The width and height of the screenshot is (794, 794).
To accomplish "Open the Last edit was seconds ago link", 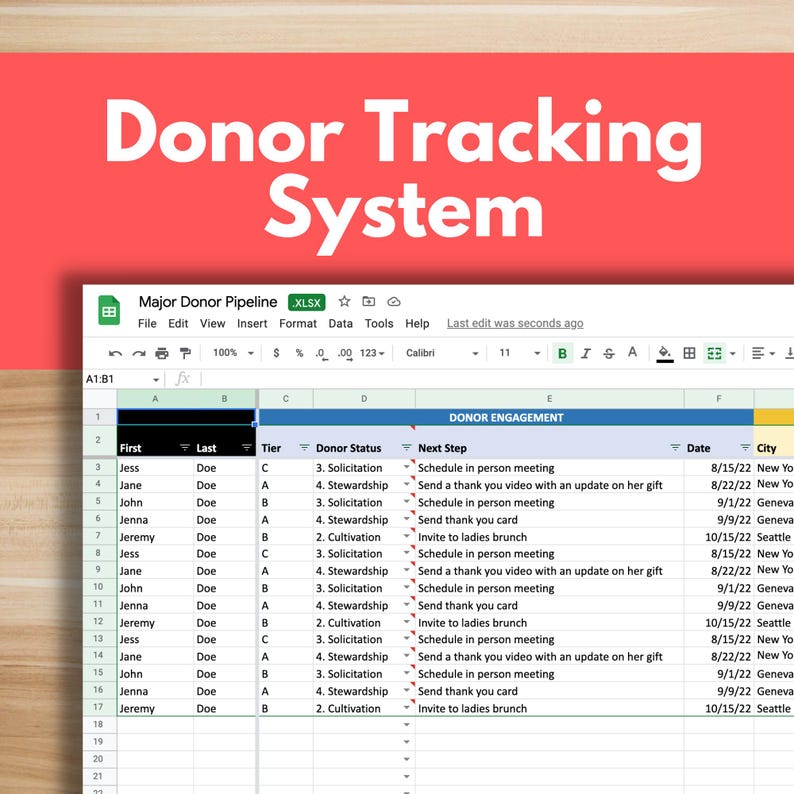I will point(515,324).
